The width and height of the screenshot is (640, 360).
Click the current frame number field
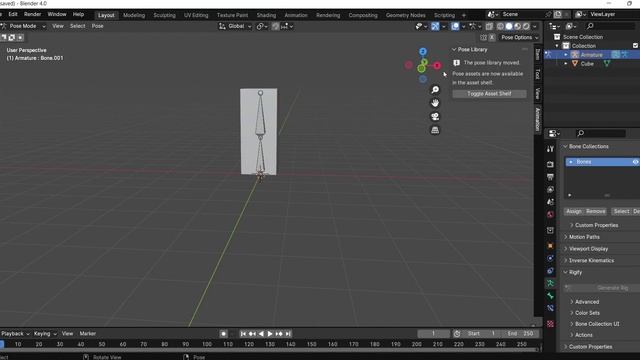coord(433,333)
